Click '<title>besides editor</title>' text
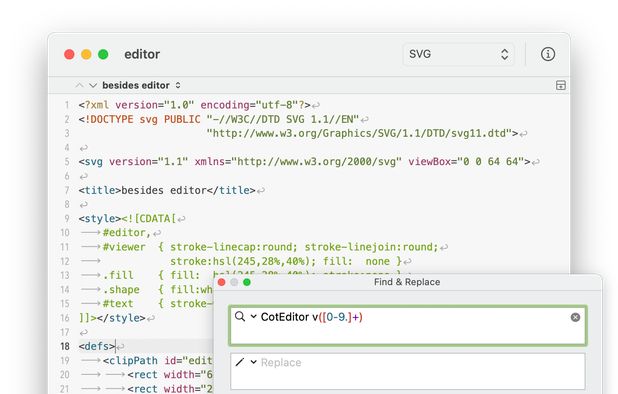618x394 pixels. [167, 190]
